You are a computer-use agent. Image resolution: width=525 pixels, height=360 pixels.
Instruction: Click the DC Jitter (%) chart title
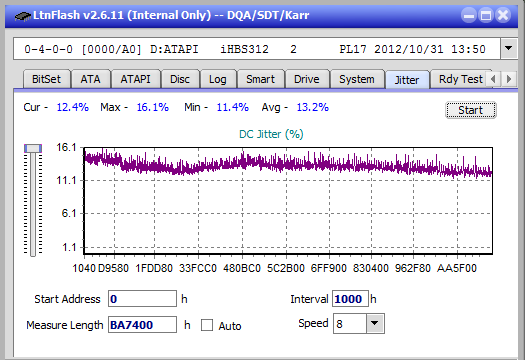(x=271, y=134)
